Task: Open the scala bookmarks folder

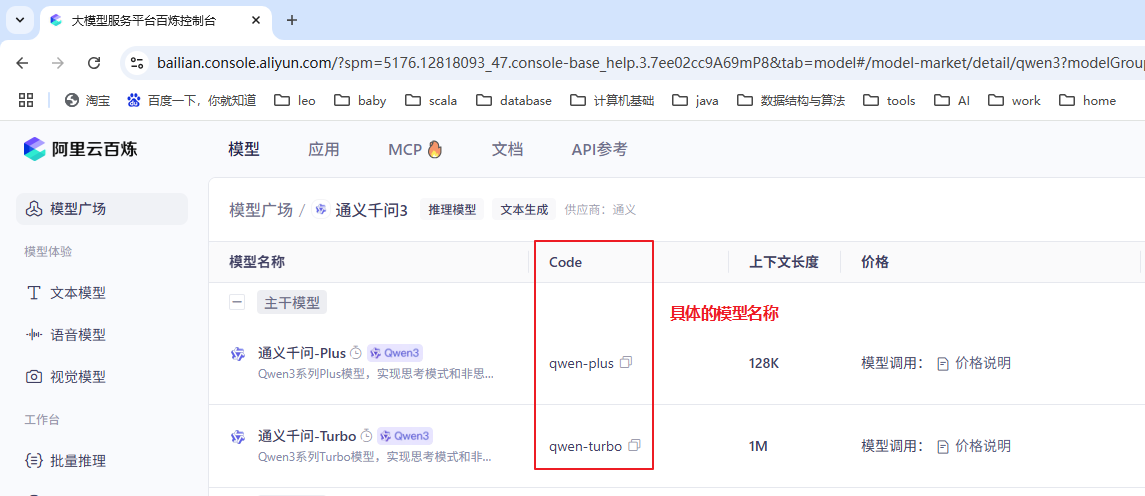Action: click(431, 101)
